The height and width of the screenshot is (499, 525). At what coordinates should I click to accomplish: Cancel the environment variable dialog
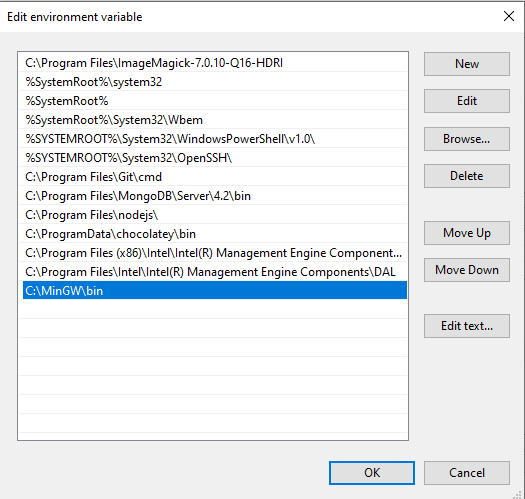click(467, 473)
